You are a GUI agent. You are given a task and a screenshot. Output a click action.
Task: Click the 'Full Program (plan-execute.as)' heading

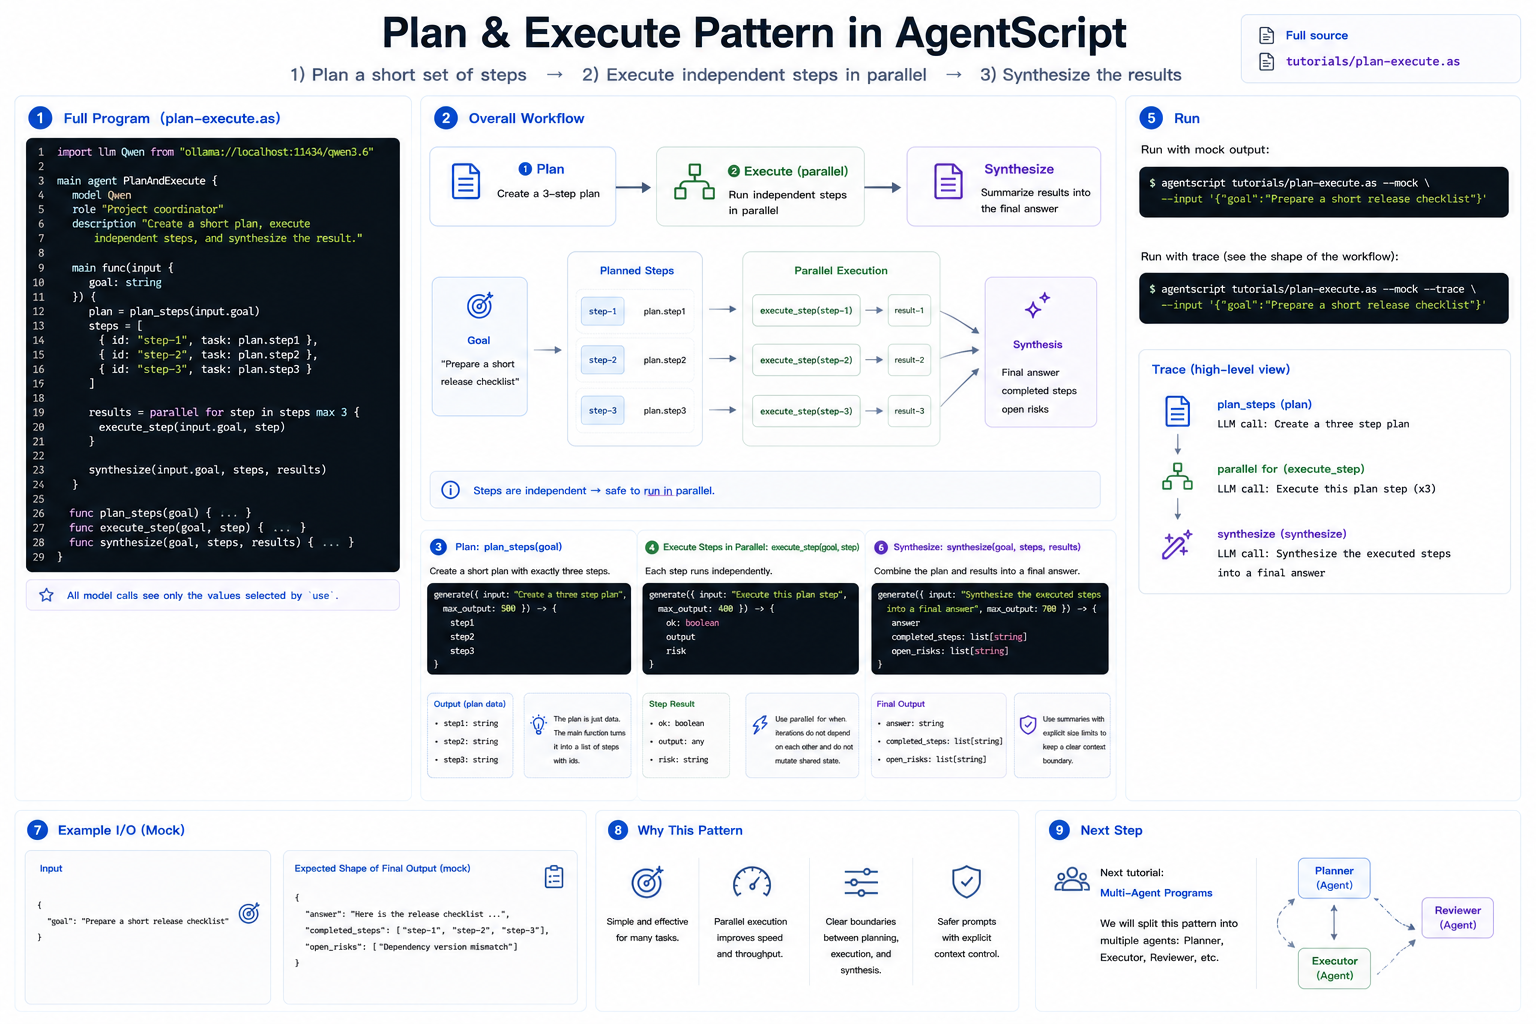(172, 118)
